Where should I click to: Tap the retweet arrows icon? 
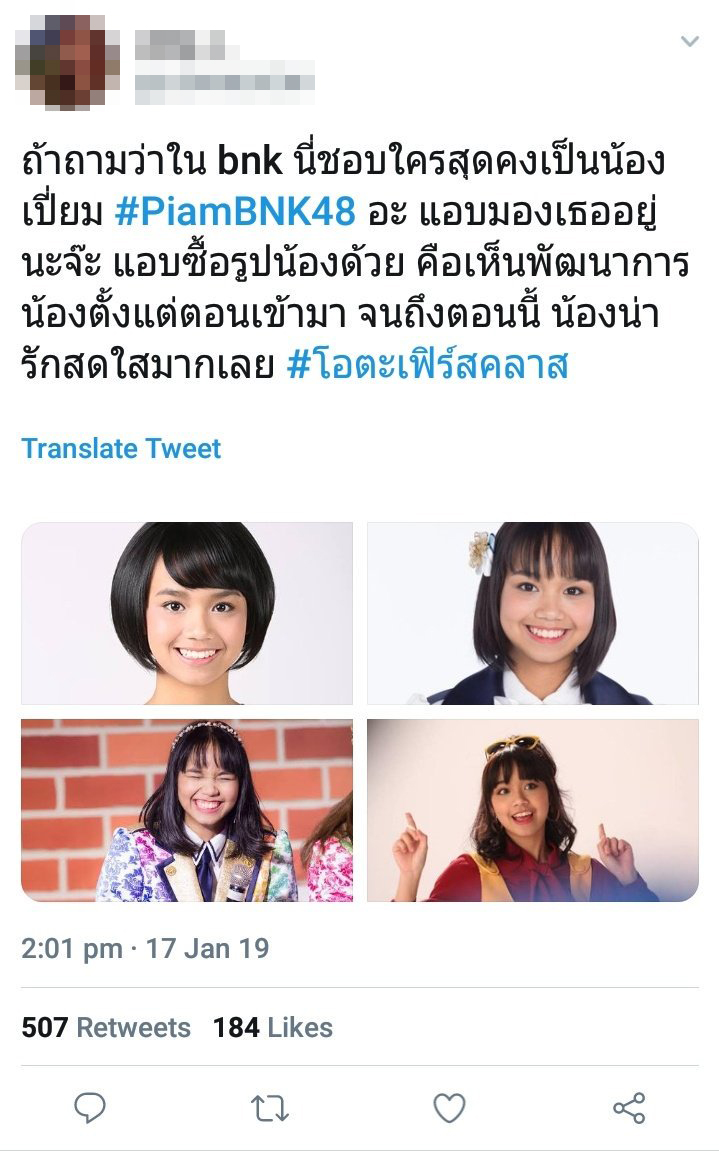[x=270, y=1108]
